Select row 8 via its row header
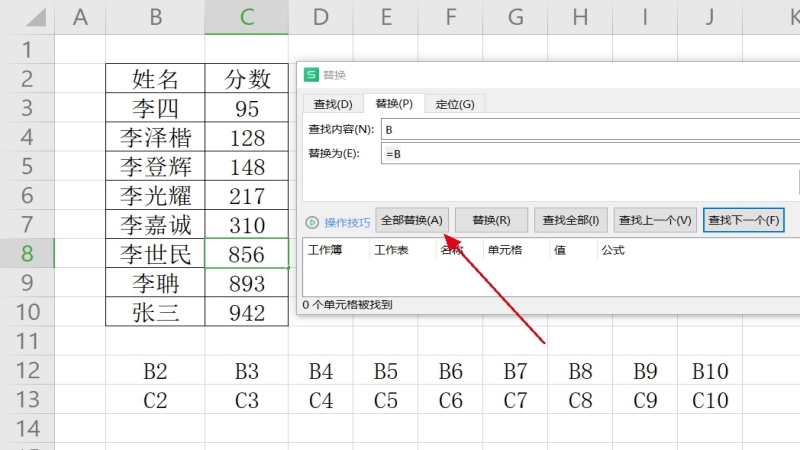The height and width of the screenshot is (450, 800). [27, 253]
